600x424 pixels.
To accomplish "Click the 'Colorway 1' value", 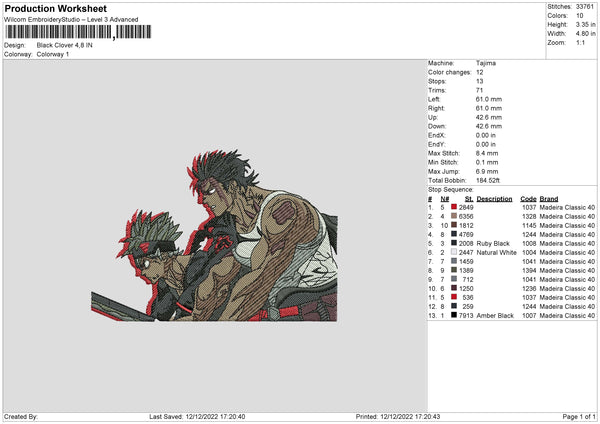I will pos(53,54).
